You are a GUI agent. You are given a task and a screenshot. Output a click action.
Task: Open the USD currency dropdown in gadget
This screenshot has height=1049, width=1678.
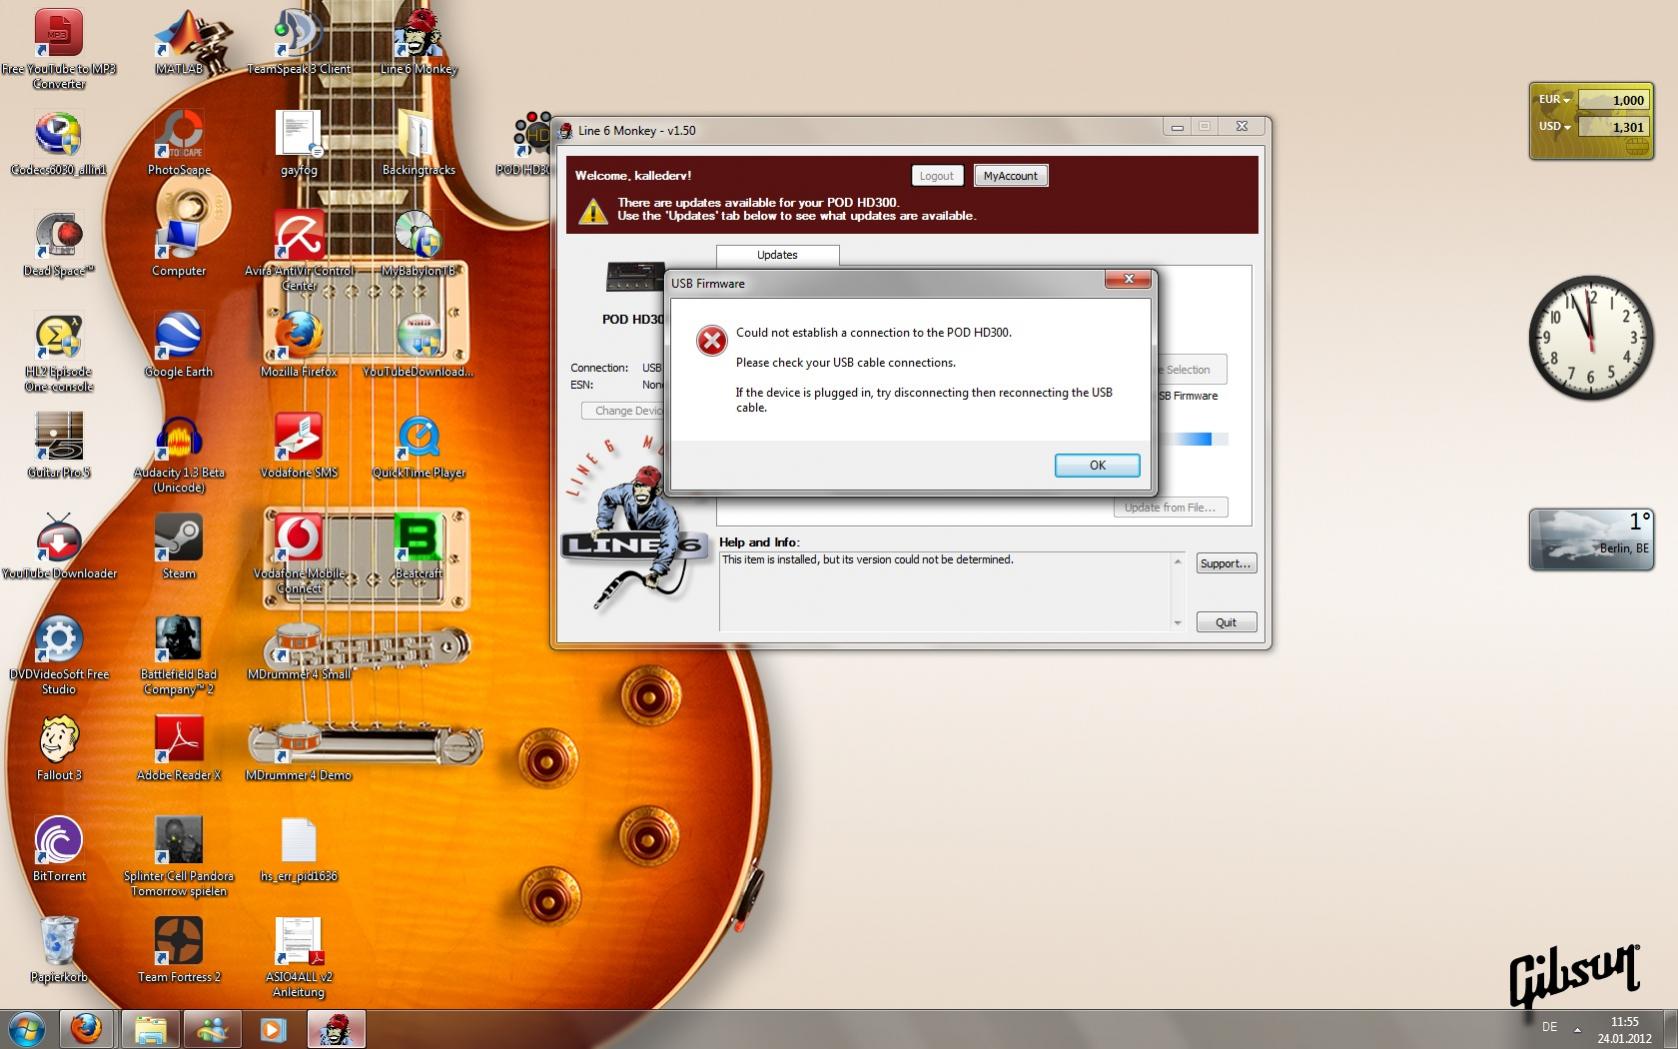pos(1555,127)
